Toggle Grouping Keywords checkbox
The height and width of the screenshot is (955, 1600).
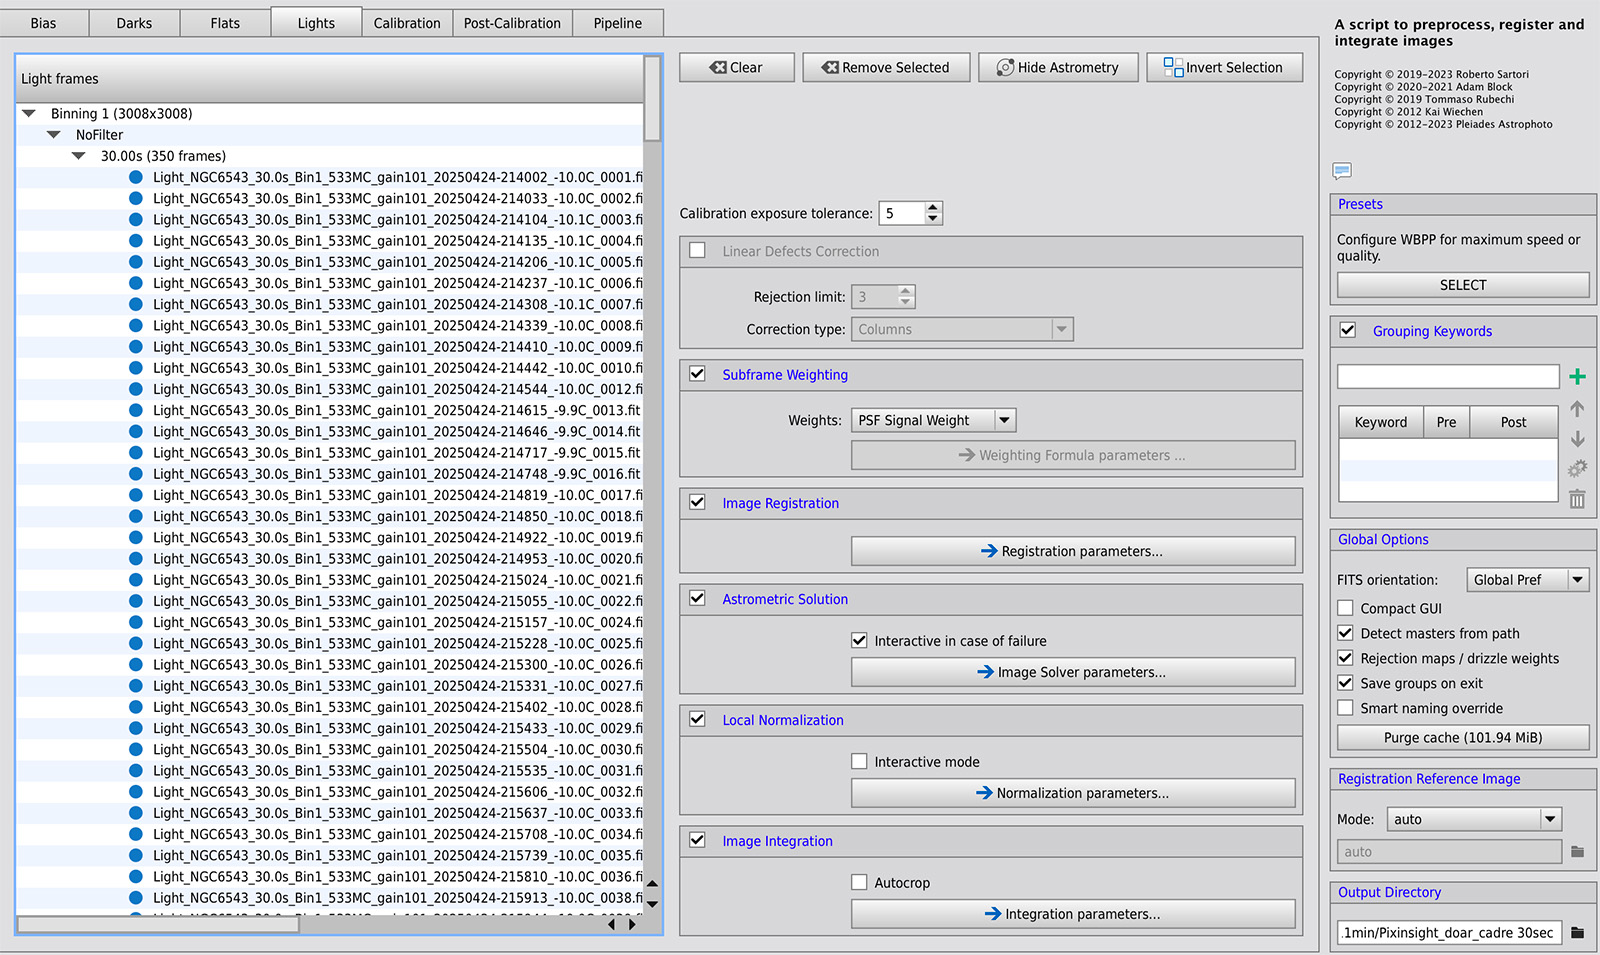[x=1348, y=330]
